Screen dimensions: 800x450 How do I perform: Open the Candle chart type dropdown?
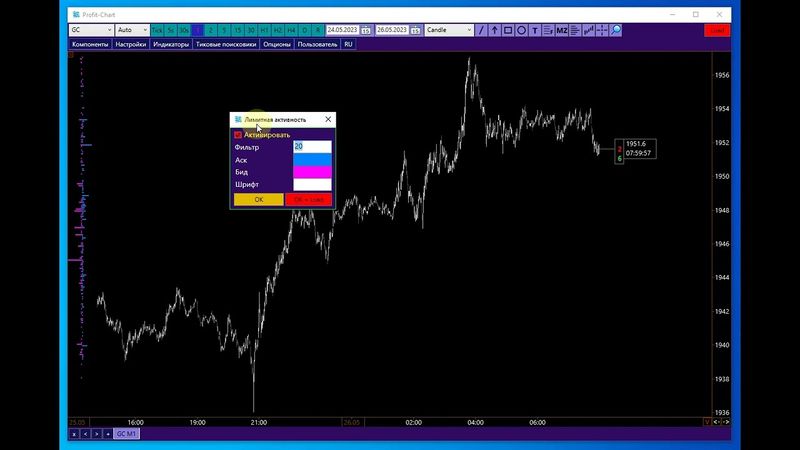point(469,30)
